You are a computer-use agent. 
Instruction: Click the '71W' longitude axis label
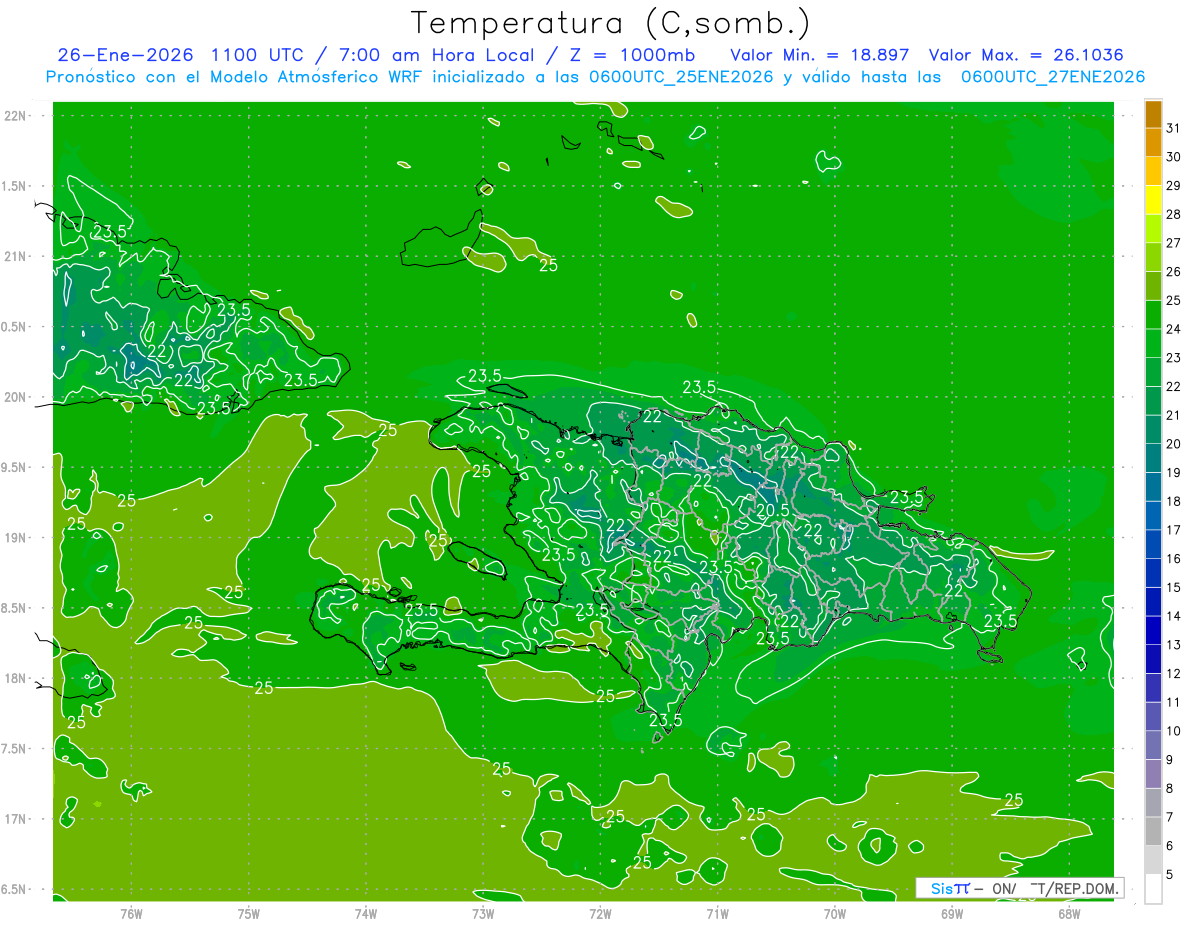coord(717,914)
